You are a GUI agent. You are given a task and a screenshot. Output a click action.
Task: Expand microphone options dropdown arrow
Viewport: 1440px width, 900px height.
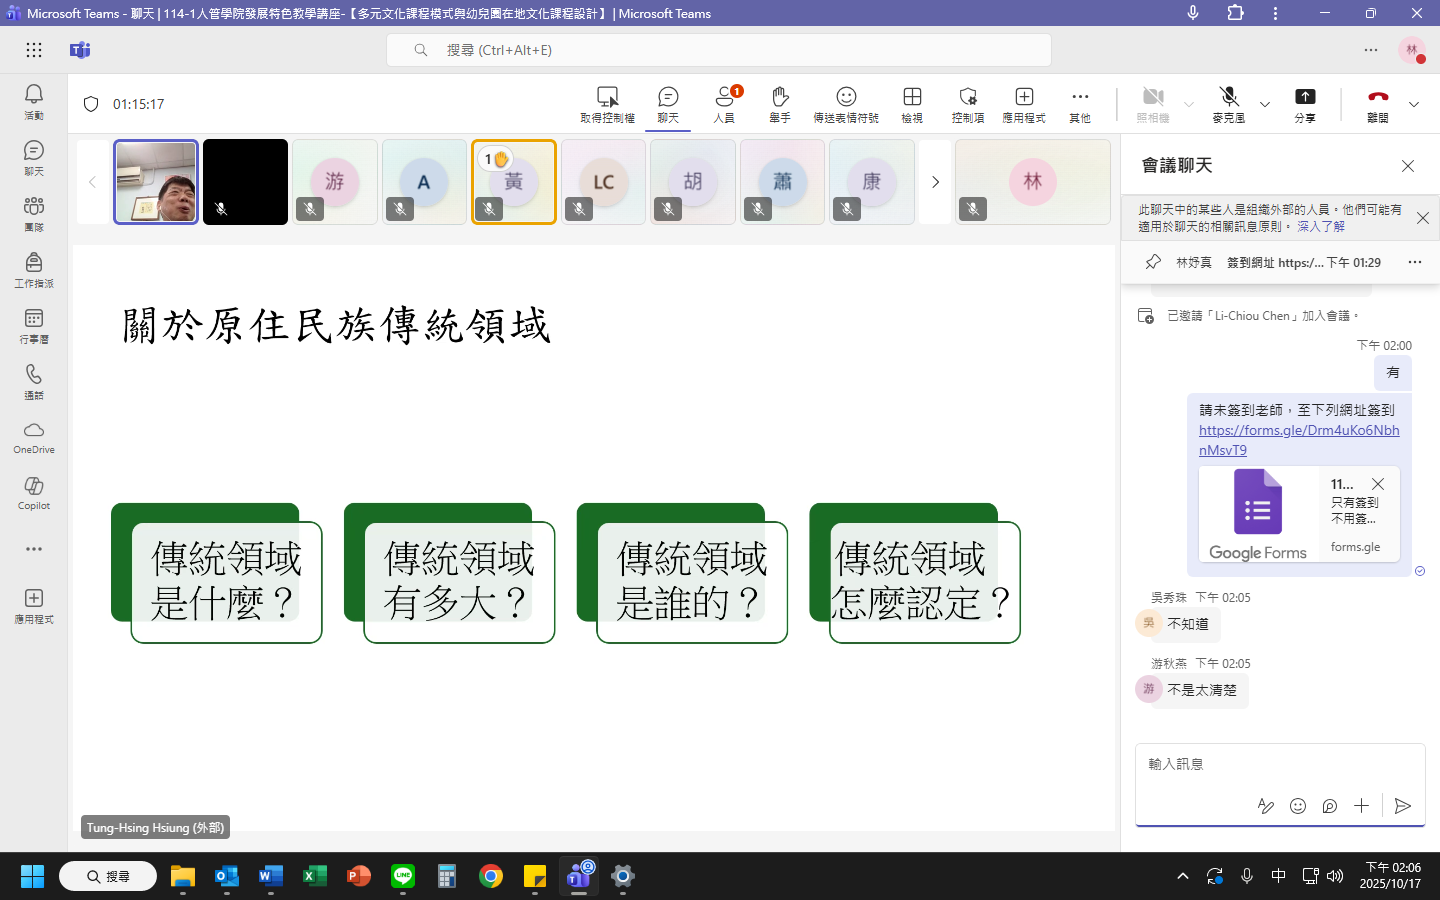tap(1265, 104)
